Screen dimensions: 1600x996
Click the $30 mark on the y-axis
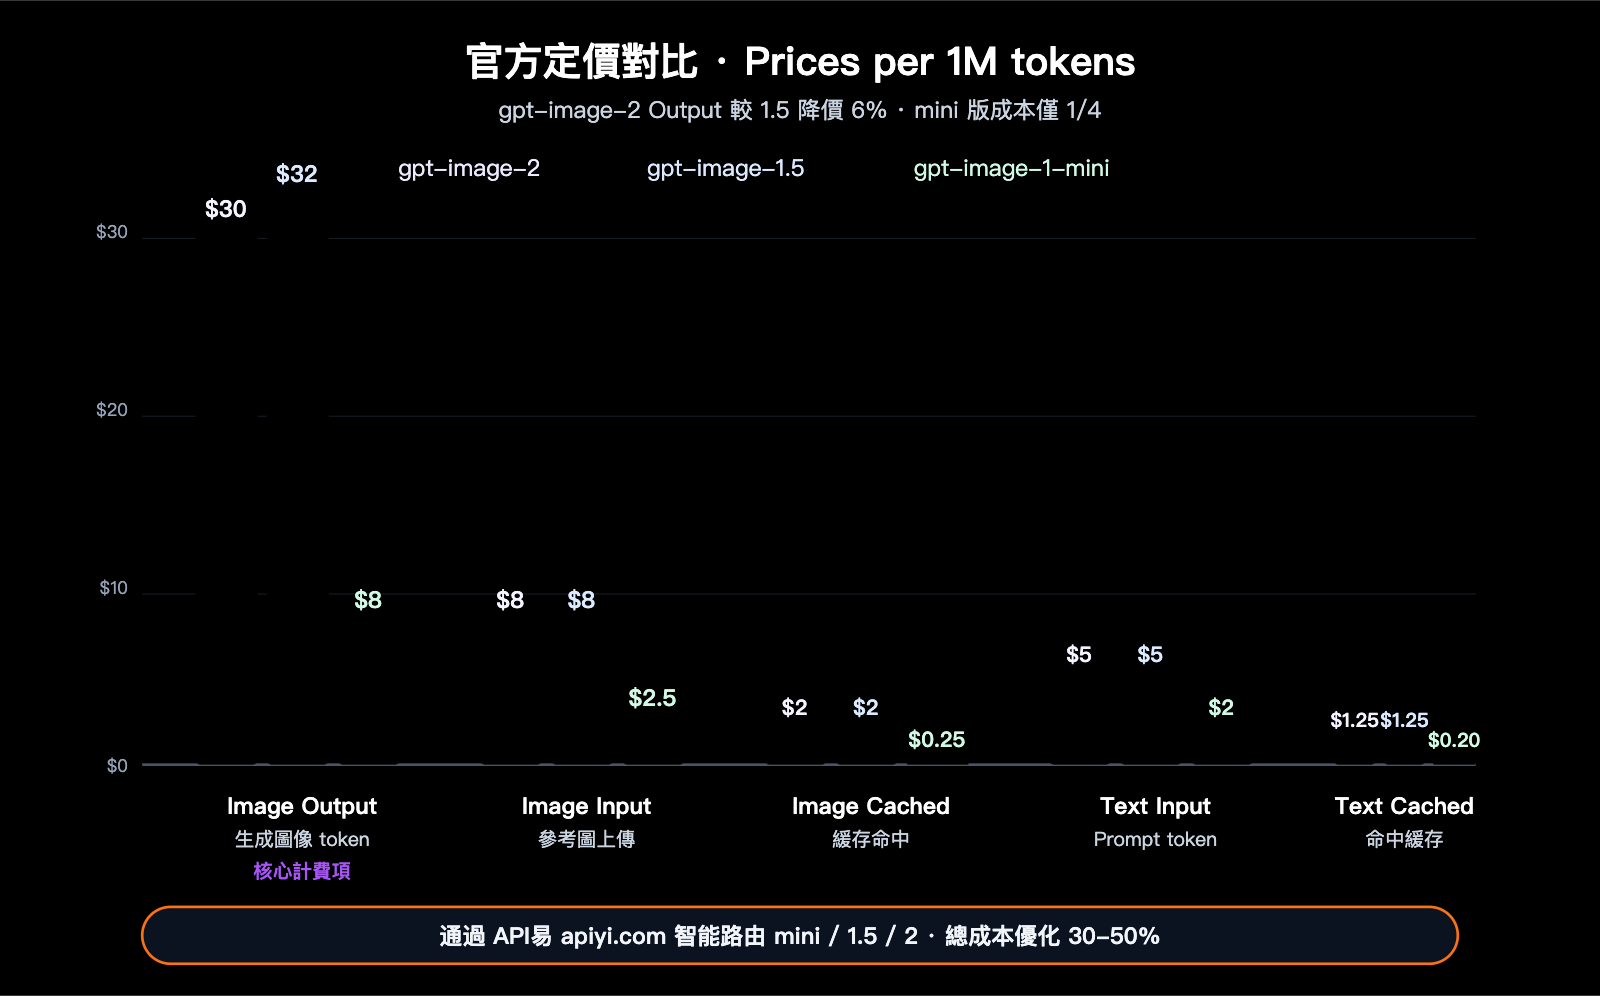point(111,231)
